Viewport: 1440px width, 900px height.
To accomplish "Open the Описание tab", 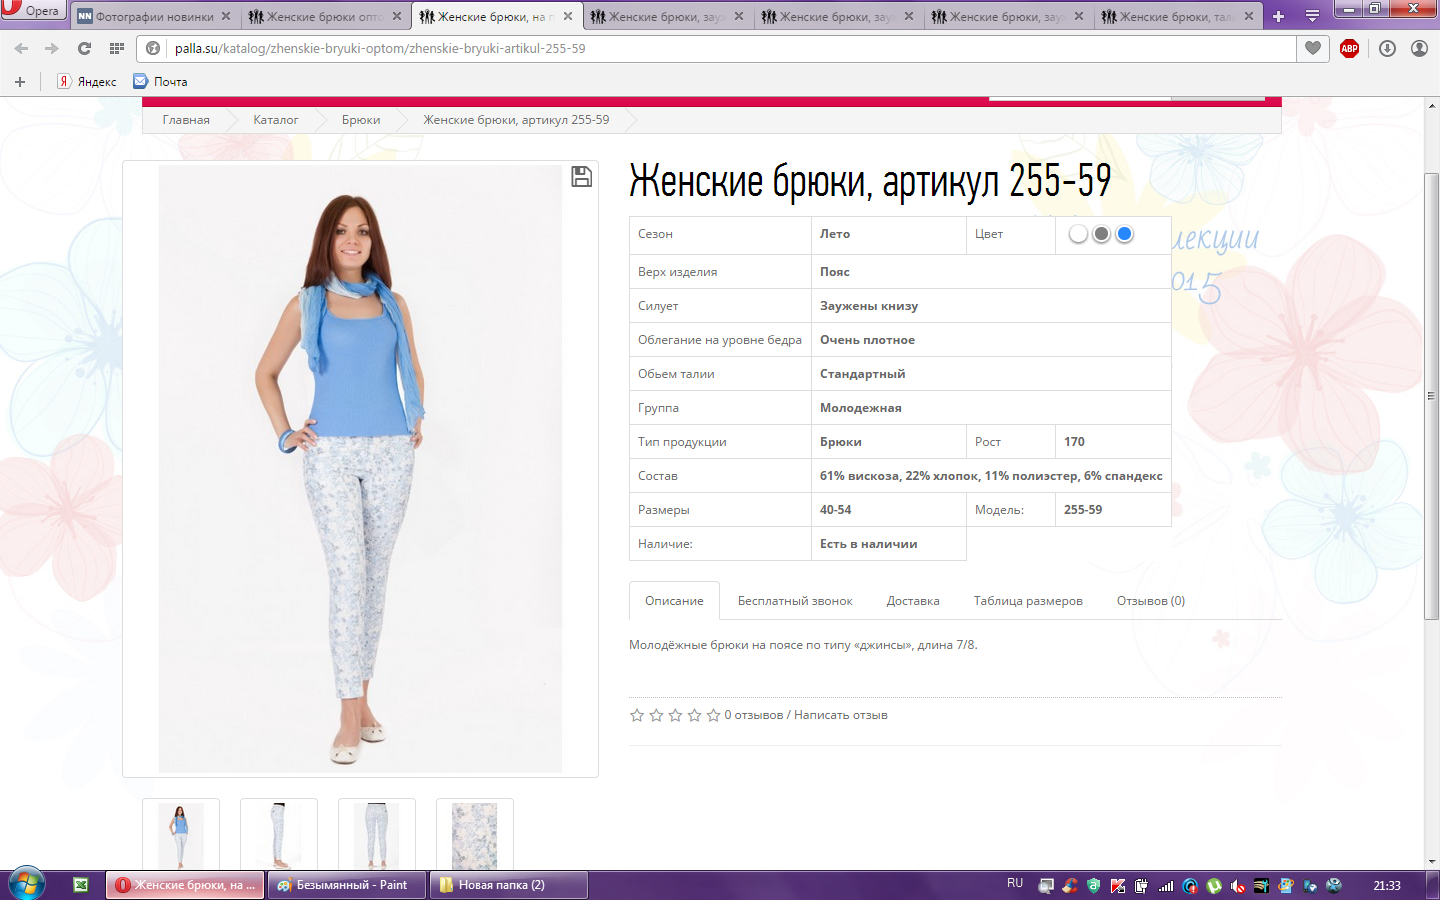I will (x=674, y=601).
